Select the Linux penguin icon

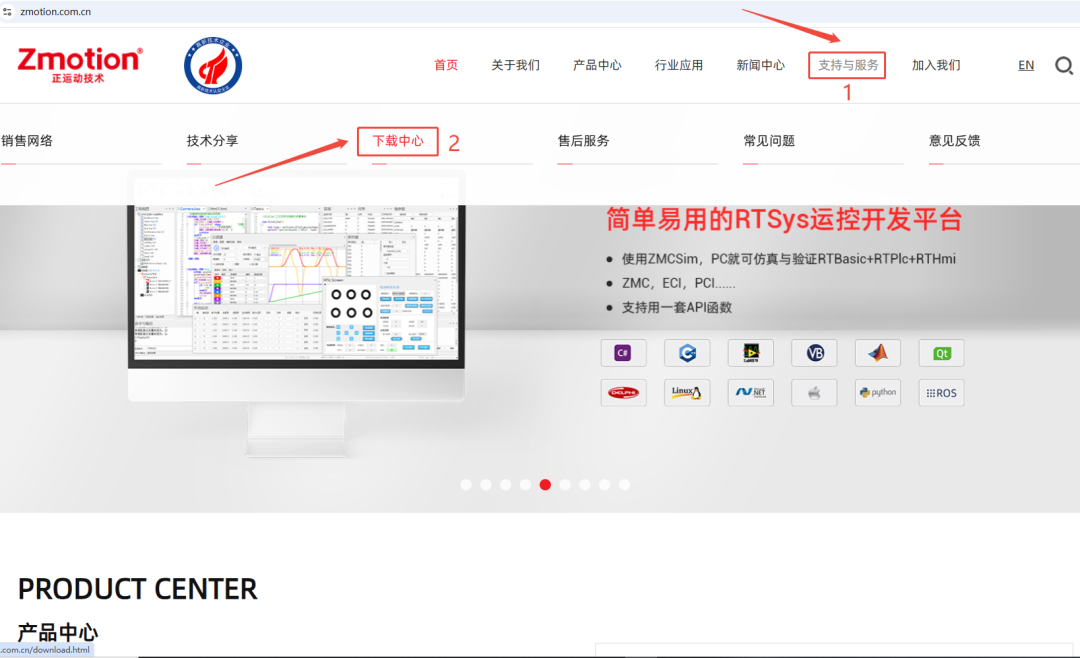tap(687, 392)
